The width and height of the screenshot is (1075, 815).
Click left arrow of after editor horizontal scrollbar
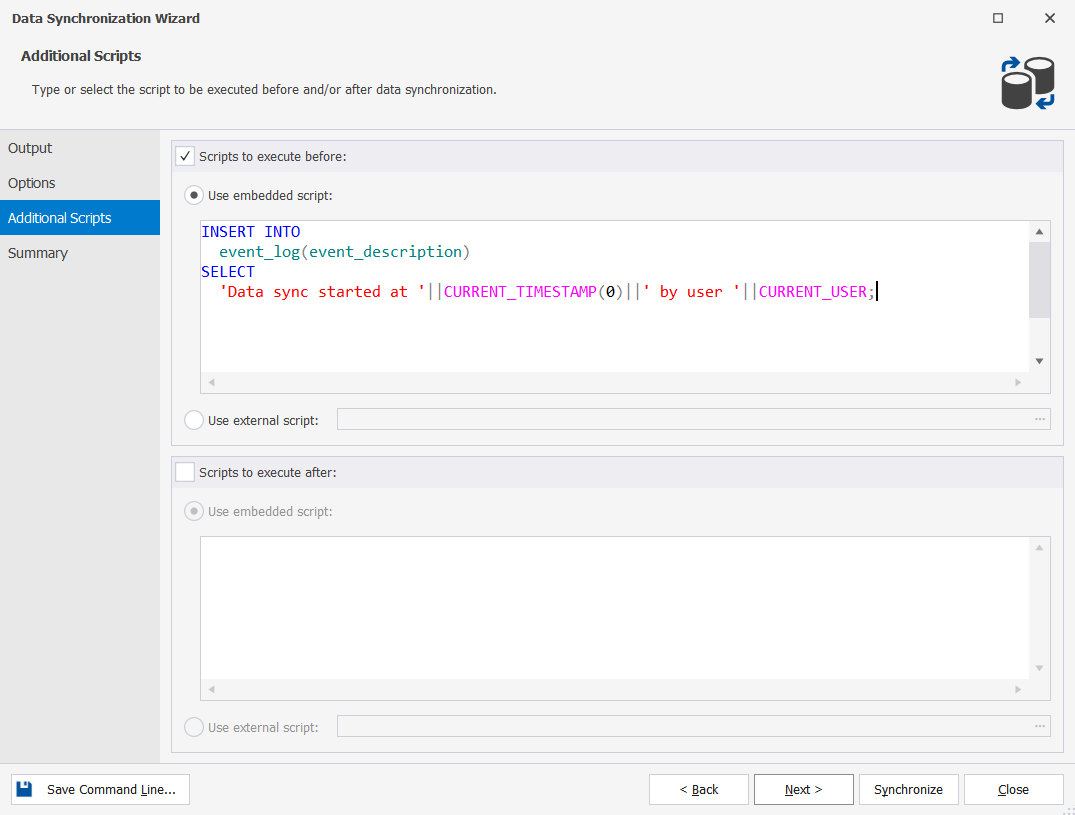point(212,690)
